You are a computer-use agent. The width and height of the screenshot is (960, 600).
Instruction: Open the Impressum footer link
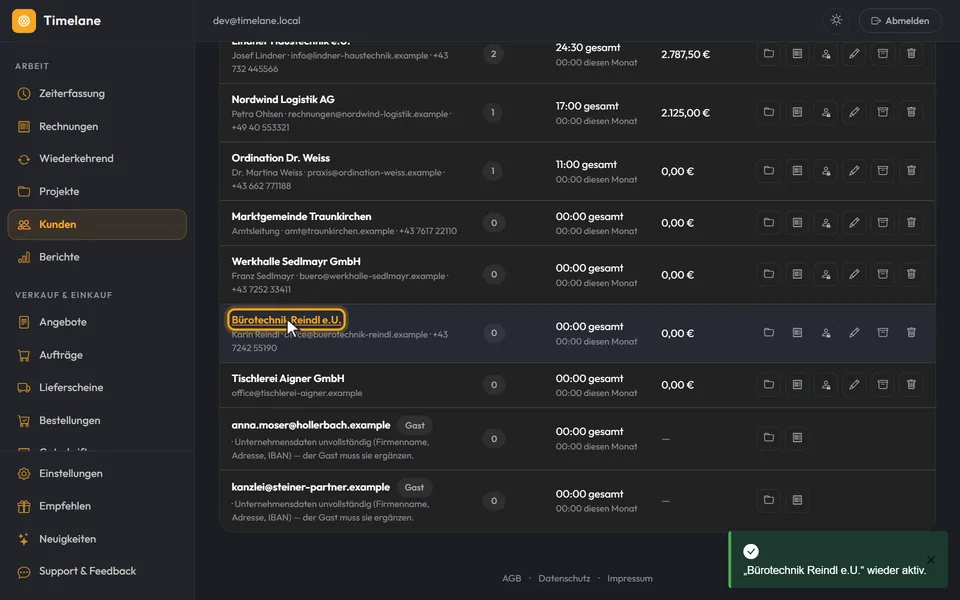(630, 579)
